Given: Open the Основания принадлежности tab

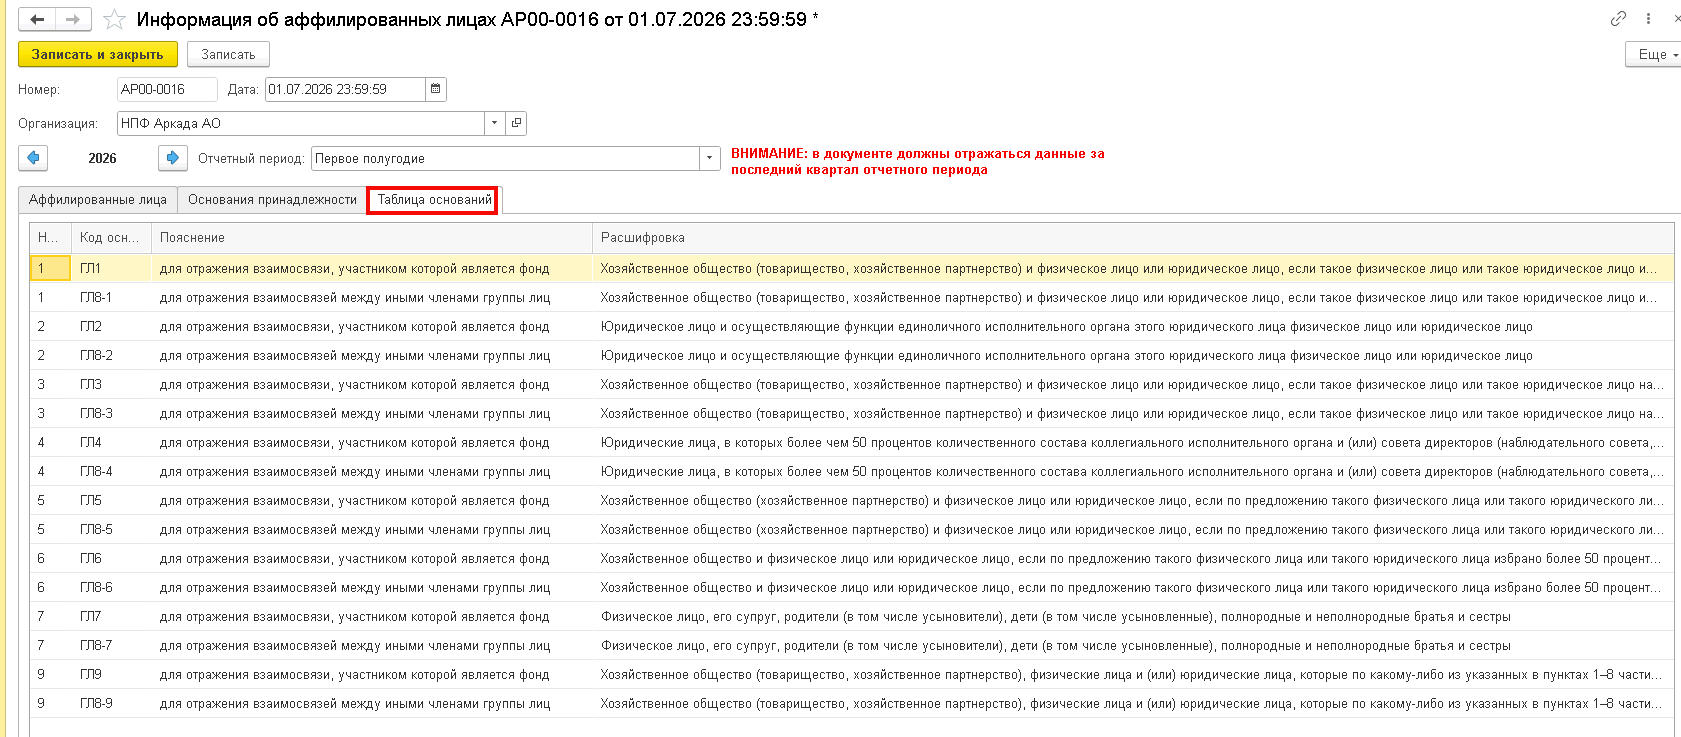Looking at the screenshot, I should click(272, 200).
